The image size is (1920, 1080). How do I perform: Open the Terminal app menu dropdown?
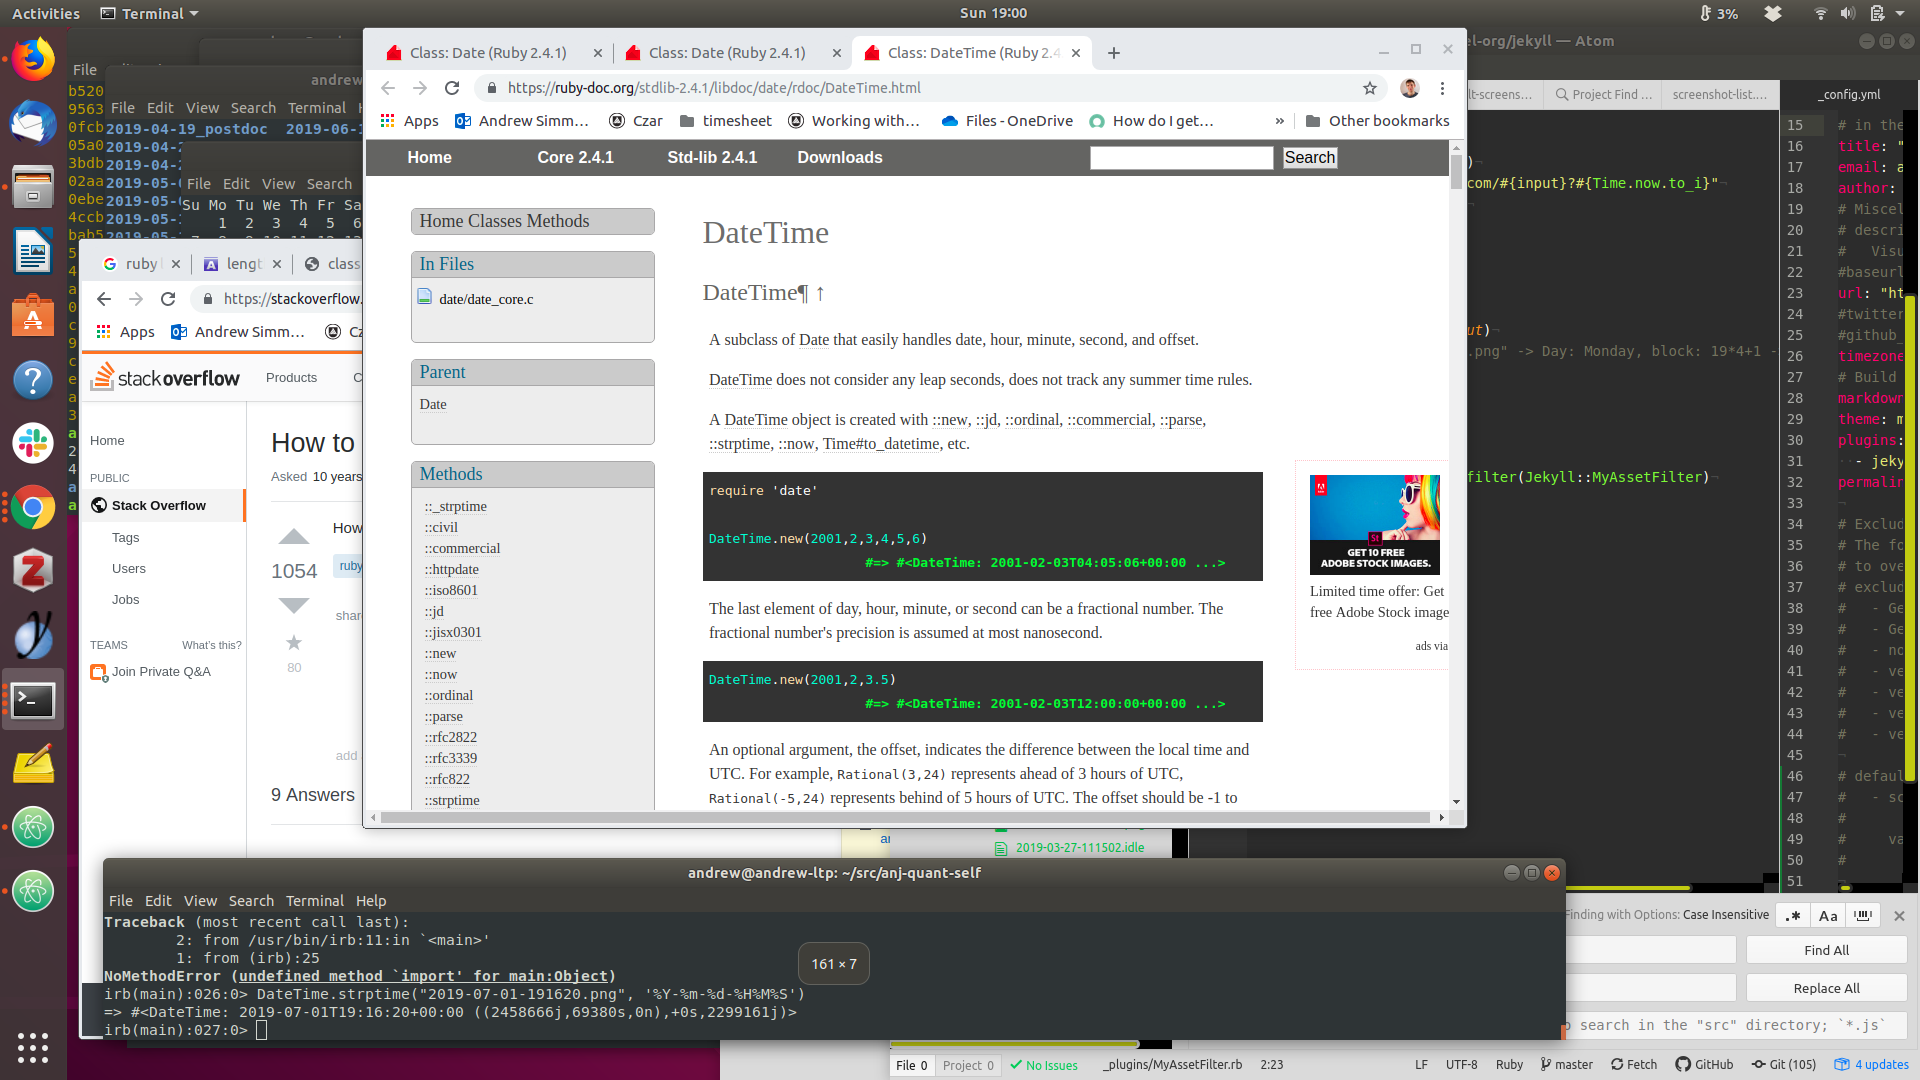[x=150, y=13]
